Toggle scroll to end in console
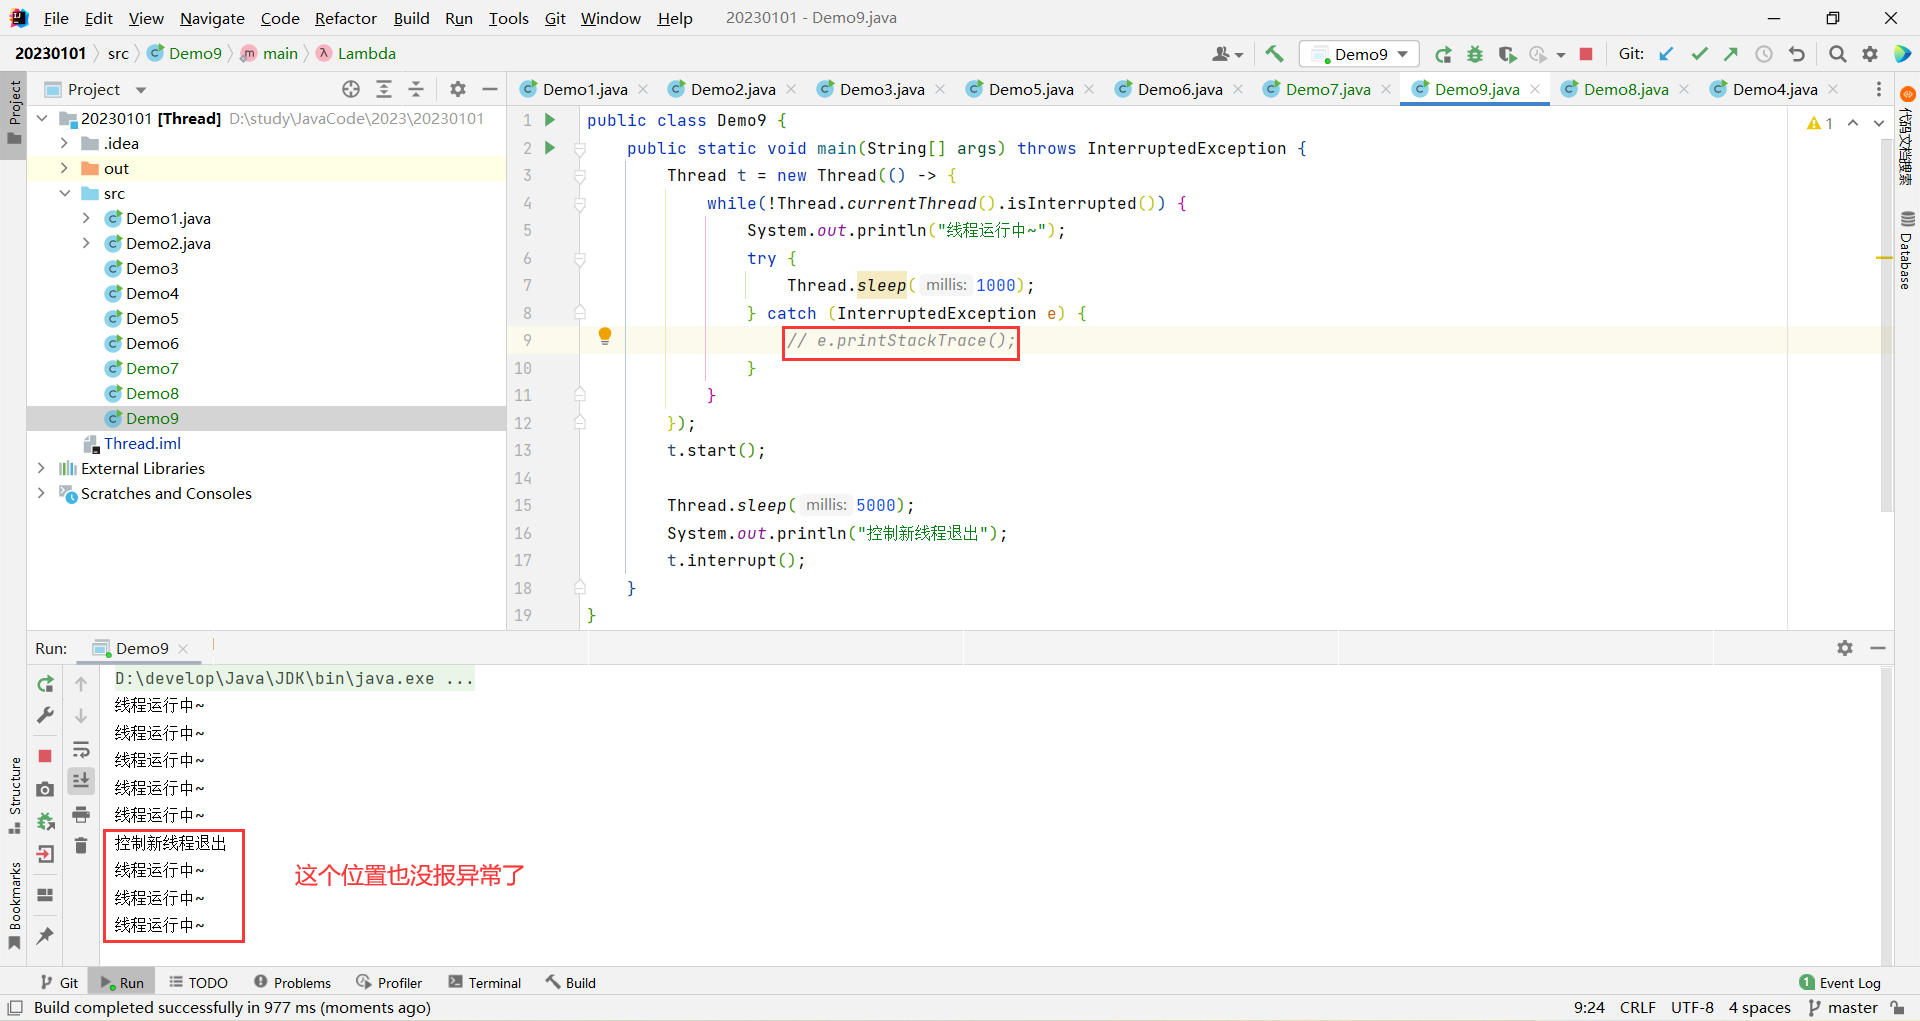Viewport: 1920px width, 1021px height. [81, 781]
